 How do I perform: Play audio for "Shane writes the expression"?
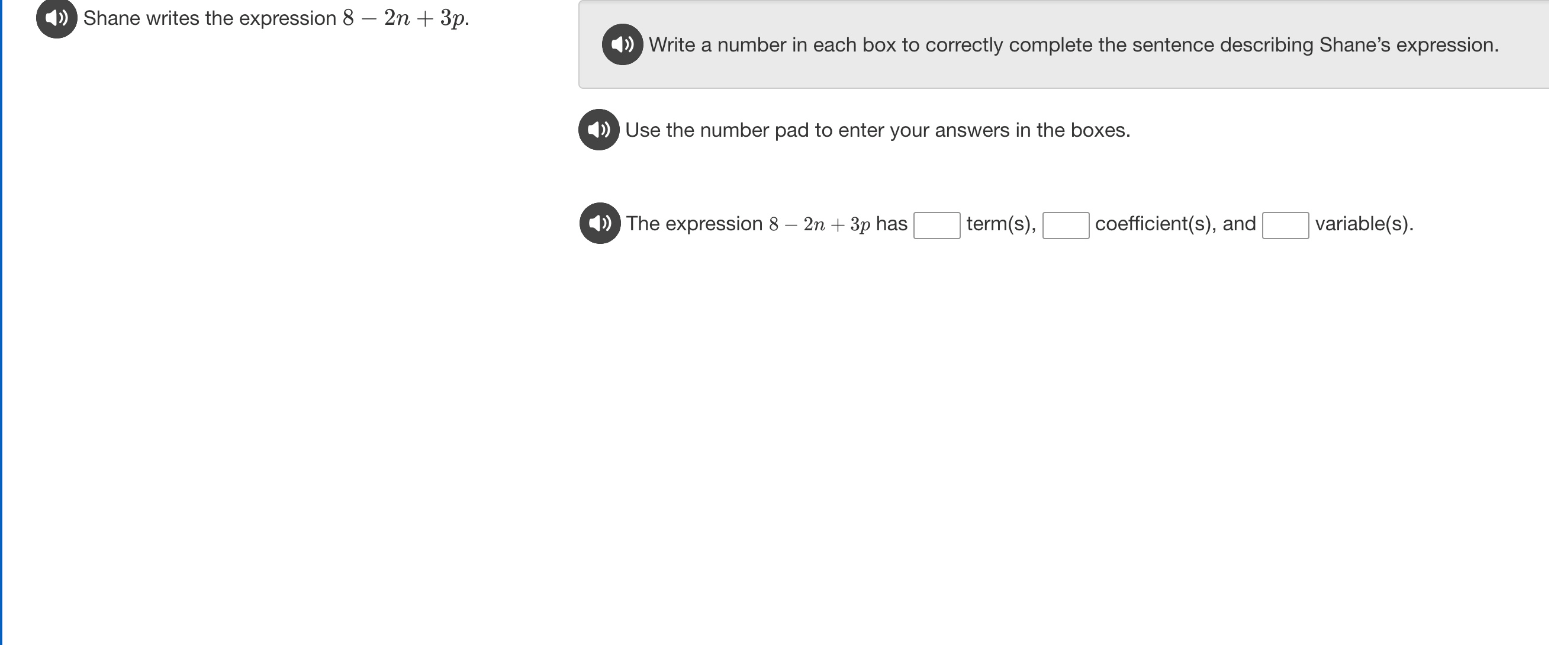(57, 18)
